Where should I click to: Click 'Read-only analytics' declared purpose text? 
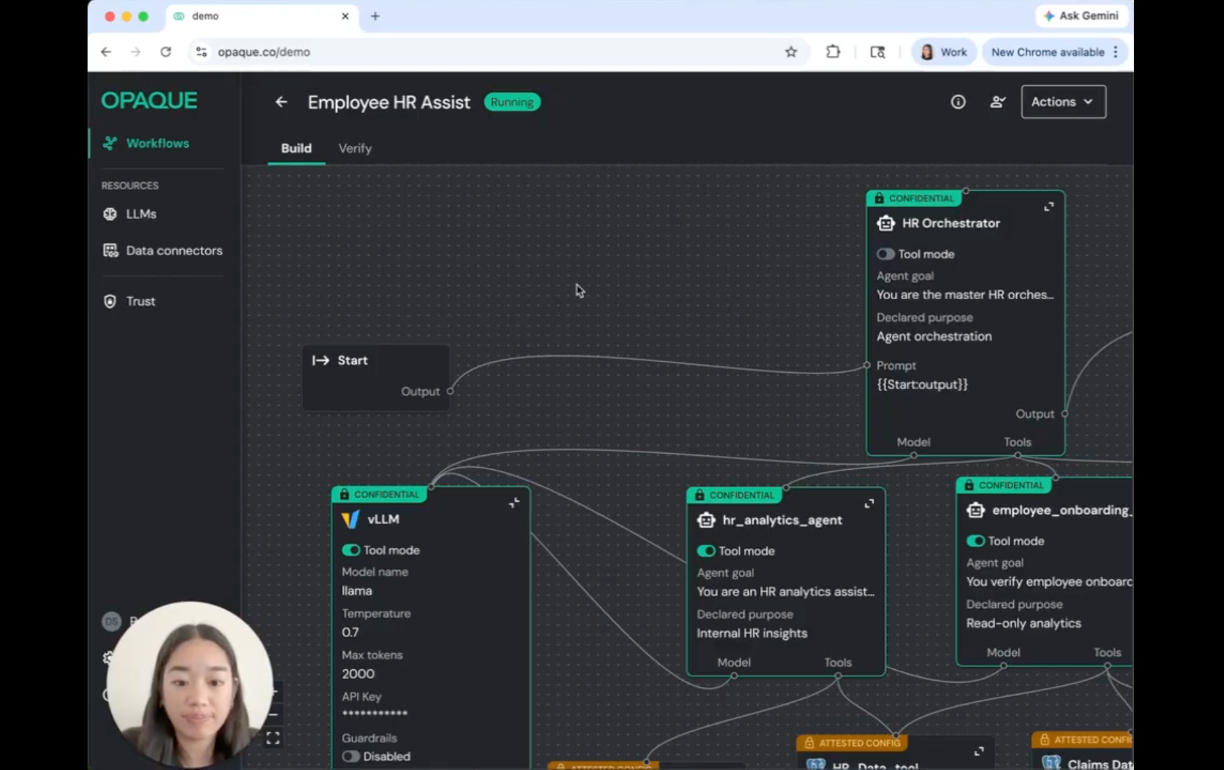pyautogui.click(x=1024, y=623)
